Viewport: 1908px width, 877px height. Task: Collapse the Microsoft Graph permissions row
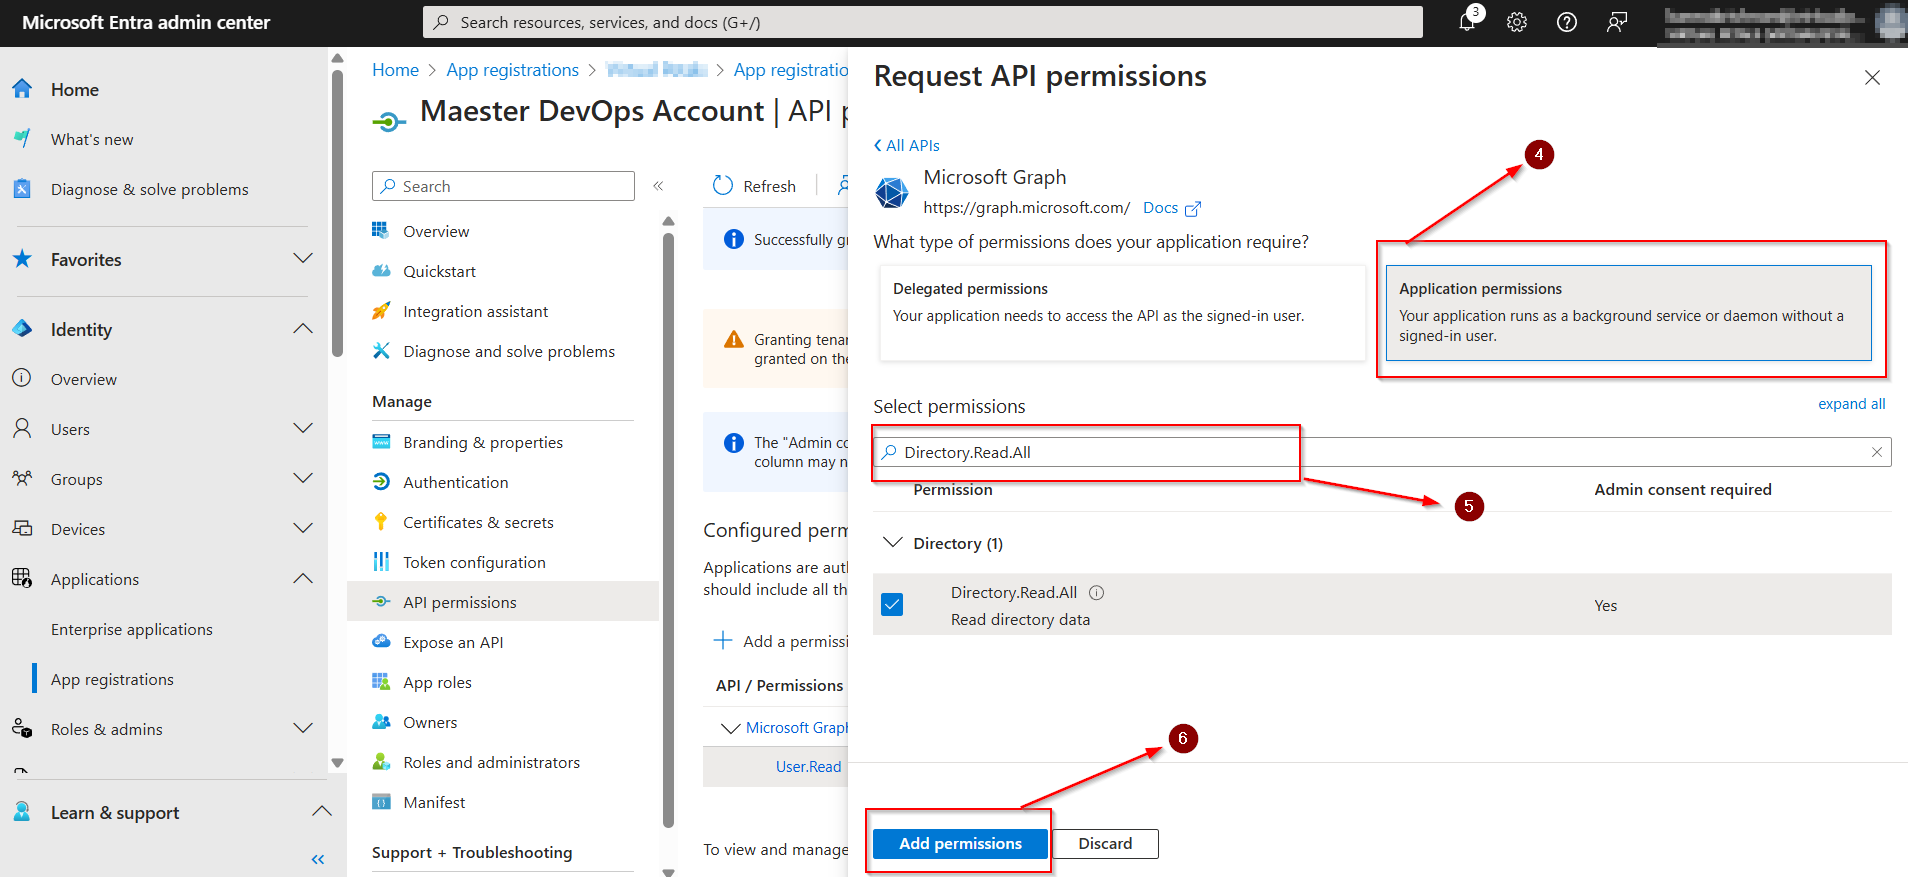point(731,728)
